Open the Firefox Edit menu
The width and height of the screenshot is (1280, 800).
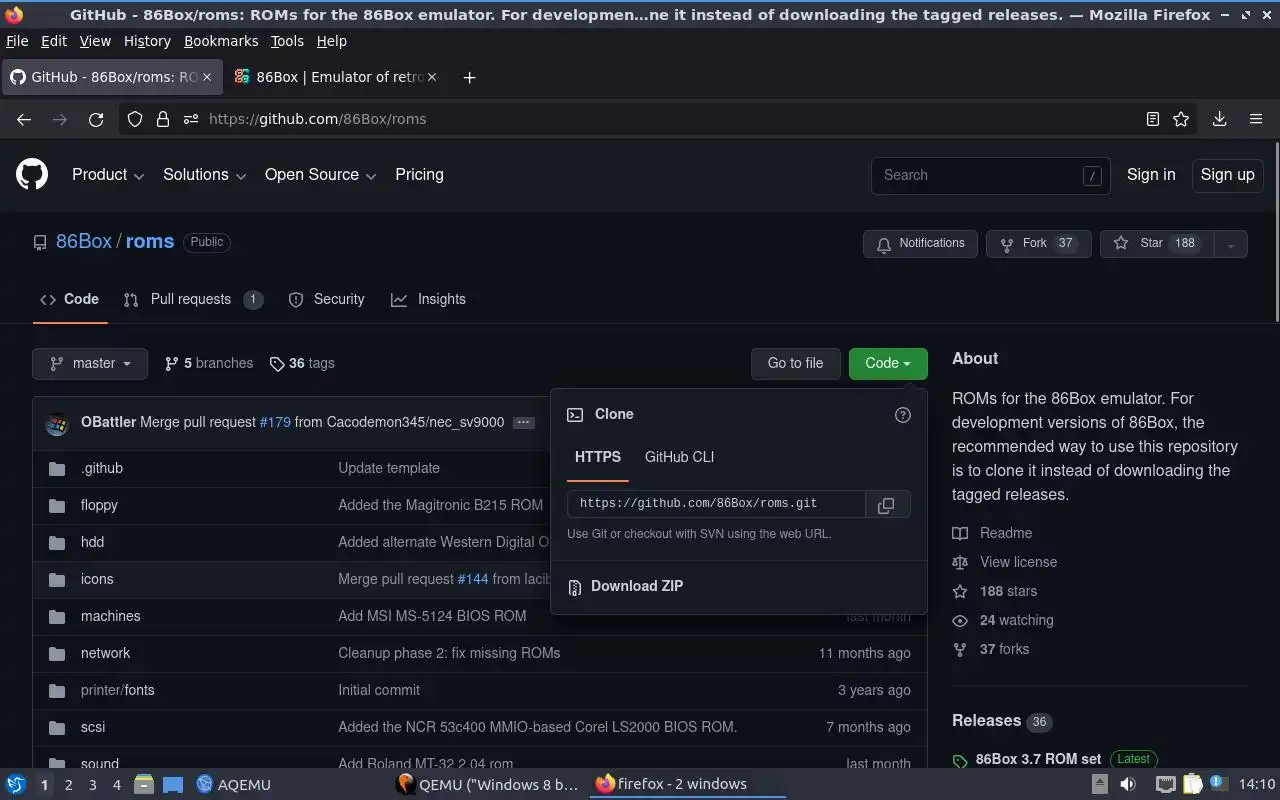click(x=54, y=41)
